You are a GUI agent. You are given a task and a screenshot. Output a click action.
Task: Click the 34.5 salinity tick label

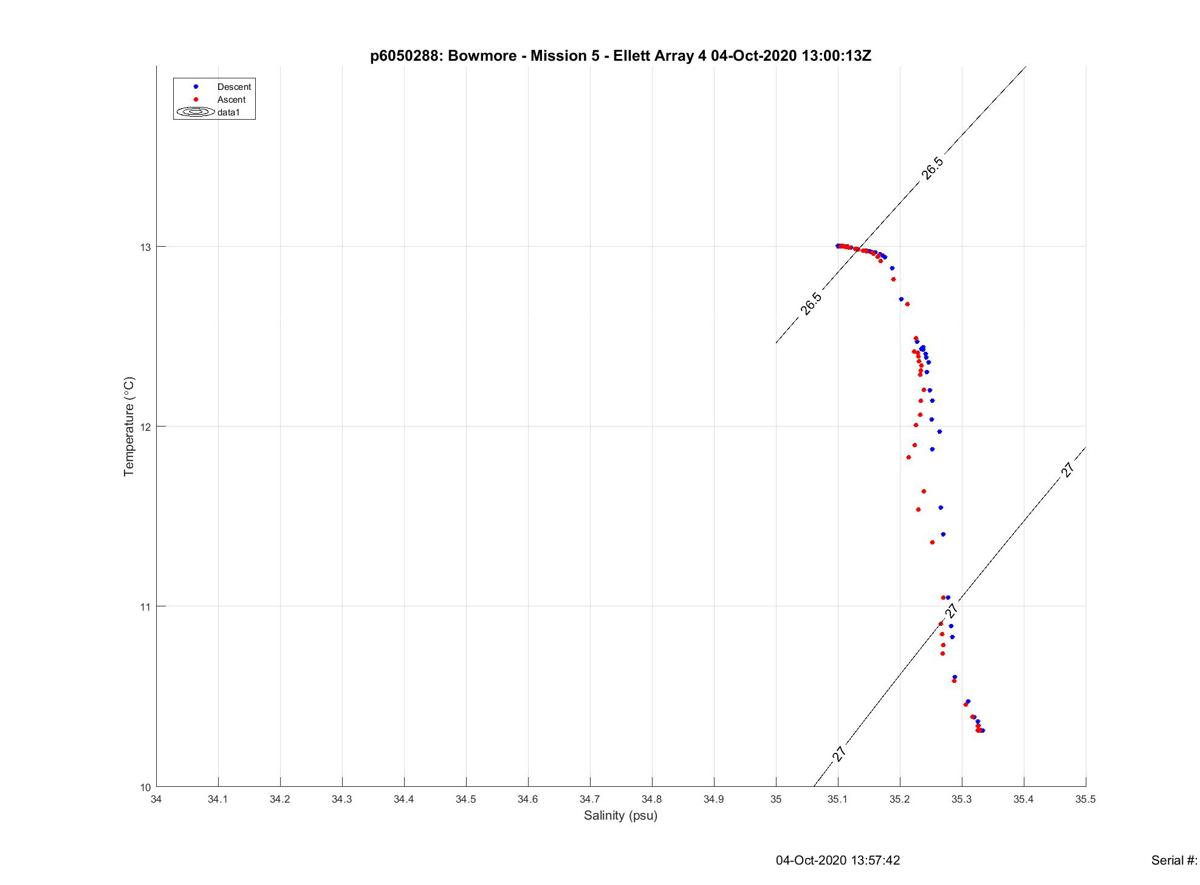coord(466,799)
